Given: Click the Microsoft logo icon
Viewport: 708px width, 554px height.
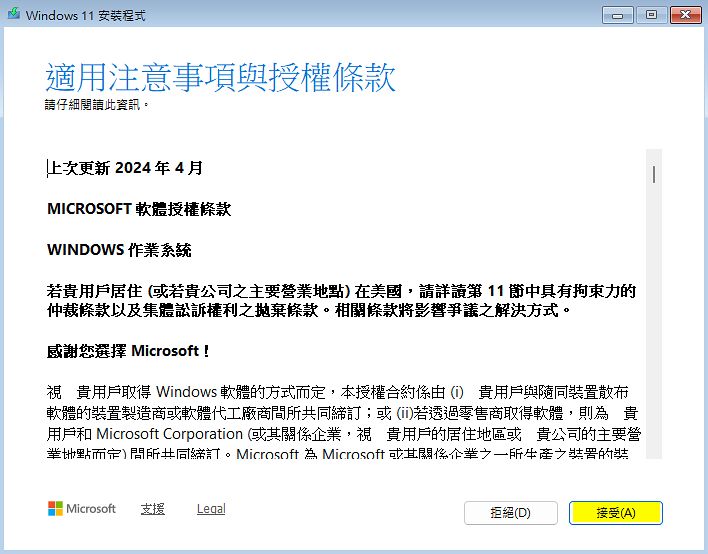Looking at the screenshot, I should 55,508.
